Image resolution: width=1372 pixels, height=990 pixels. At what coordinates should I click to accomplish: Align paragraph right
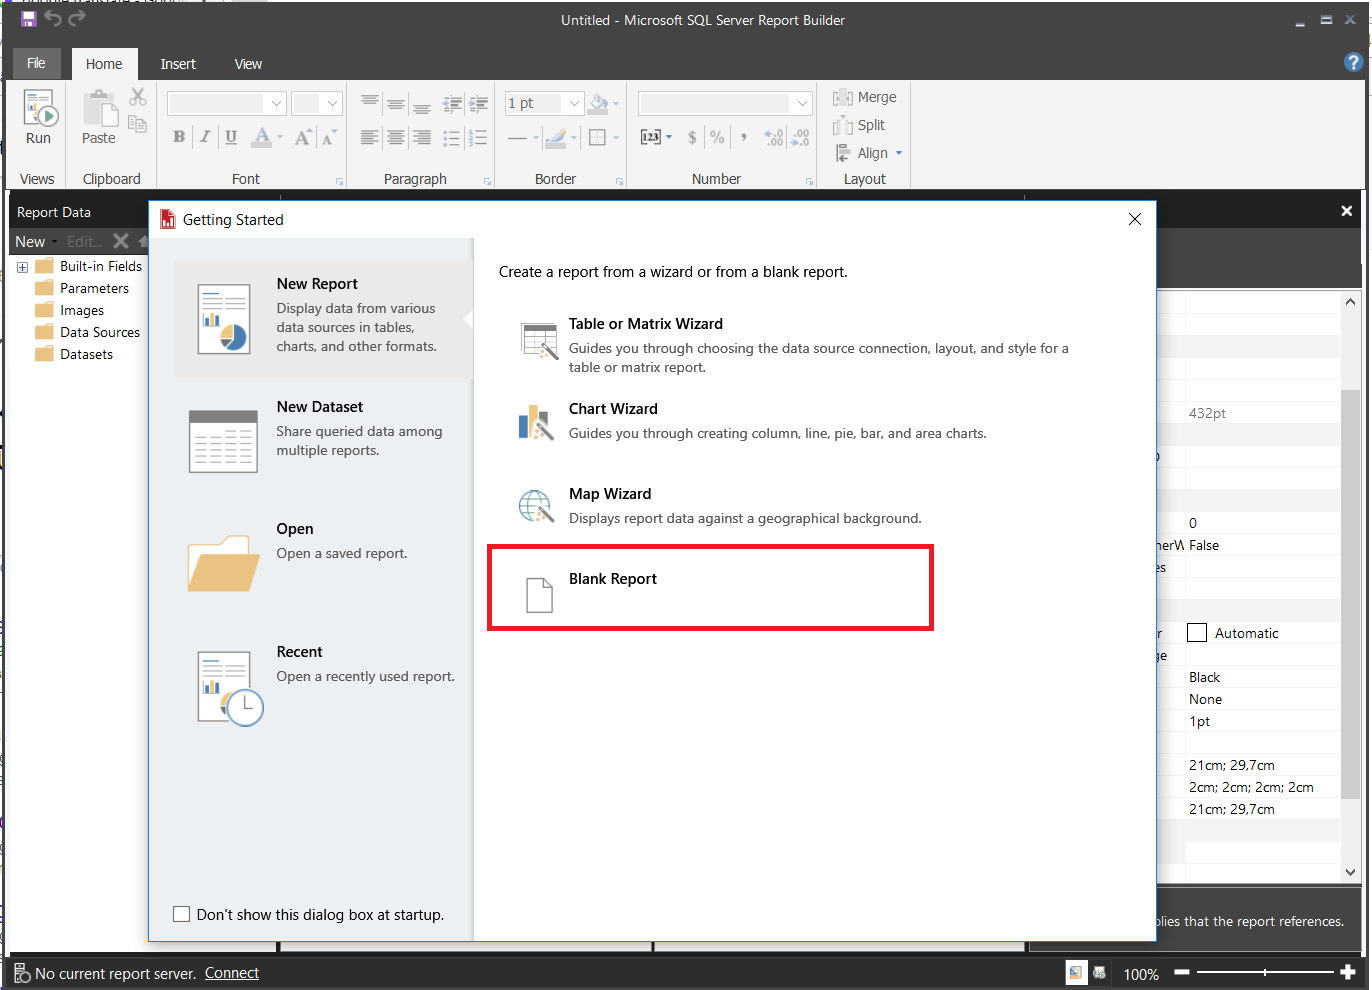422,137
